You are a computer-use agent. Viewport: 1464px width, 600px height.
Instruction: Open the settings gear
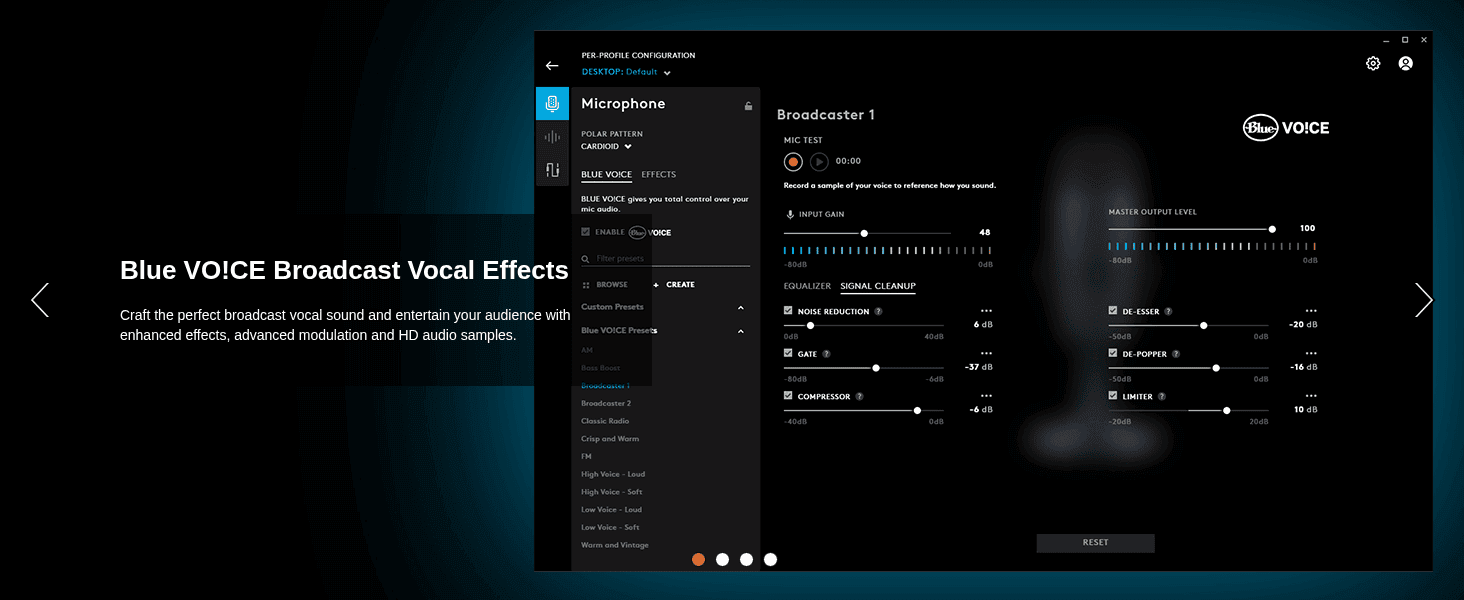pos(1373,63)
